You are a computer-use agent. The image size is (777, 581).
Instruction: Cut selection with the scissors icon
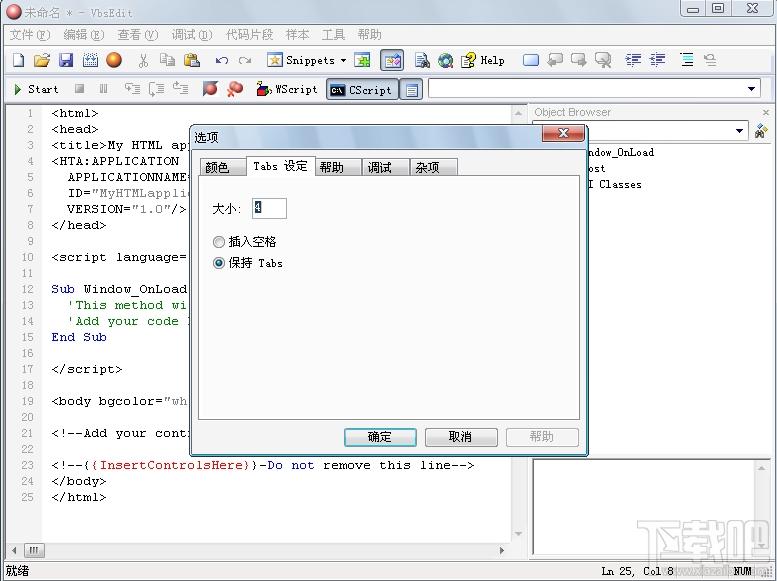[x=143, y=60]
